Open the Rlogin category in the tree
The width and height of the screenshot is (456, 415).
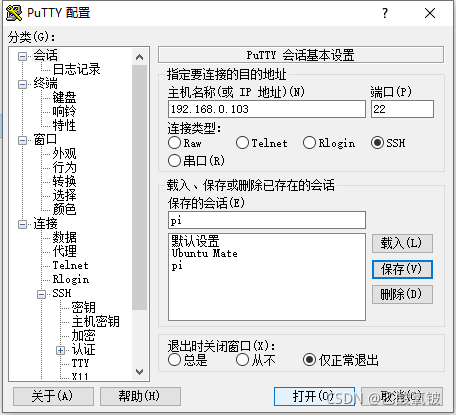click(x=71, y=279)
